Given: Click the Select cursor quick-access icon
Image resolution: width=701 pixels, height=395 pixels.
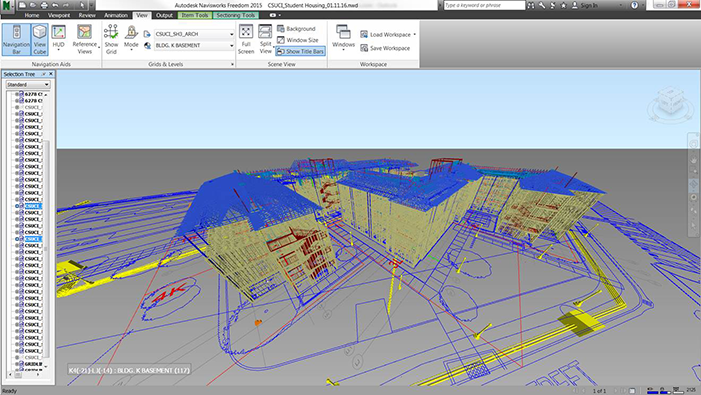Looking at the screenshot, I should 82,5.
